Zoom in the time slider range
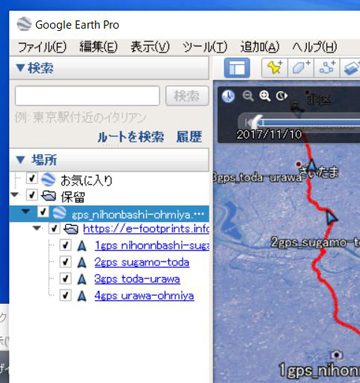The image size is (360, 383). click(265, 96)
